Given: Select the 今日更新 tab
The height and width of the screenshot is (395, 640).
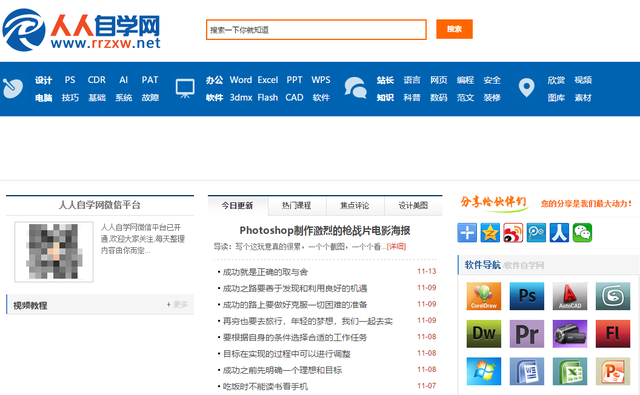Looking at the screenshot, I should [x=238, y=206].
